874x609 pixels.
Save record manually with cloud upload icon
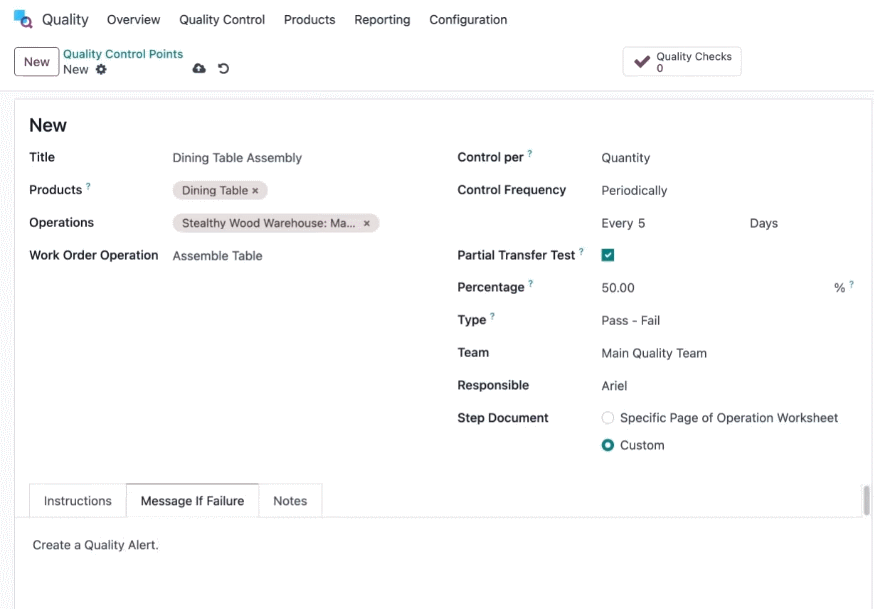[x=199, y=68]
